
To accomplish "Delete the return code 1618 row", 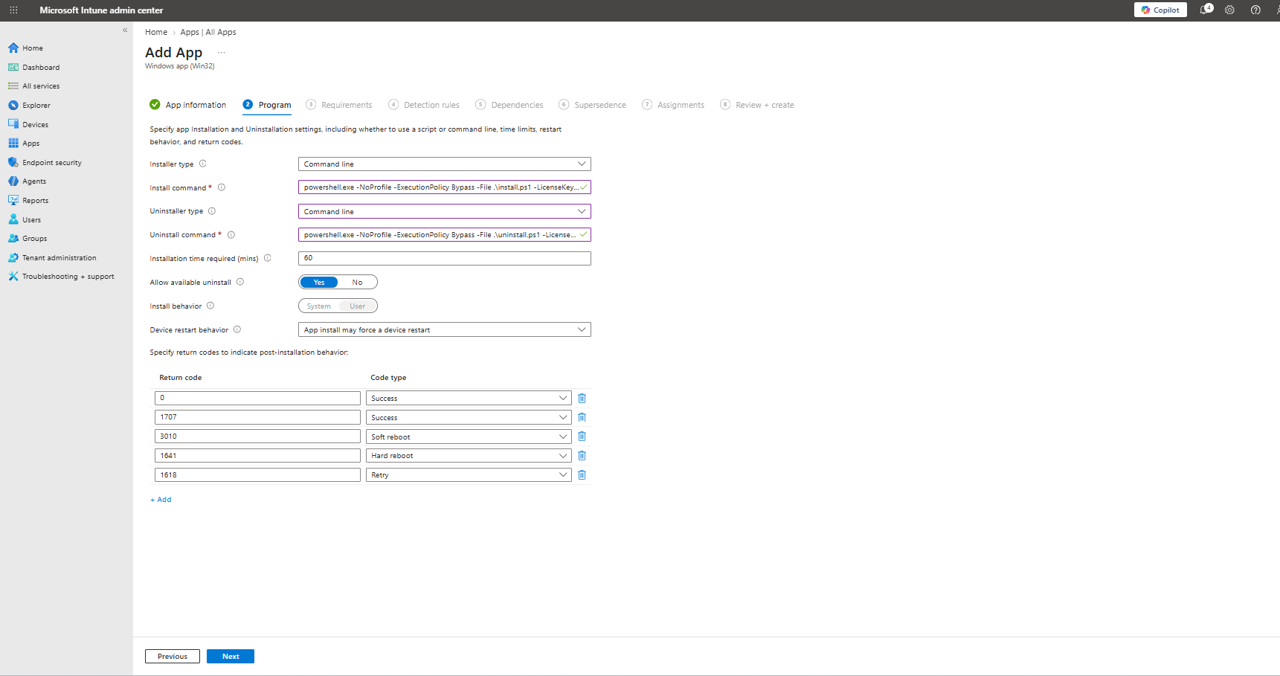I will click(582, 475).
